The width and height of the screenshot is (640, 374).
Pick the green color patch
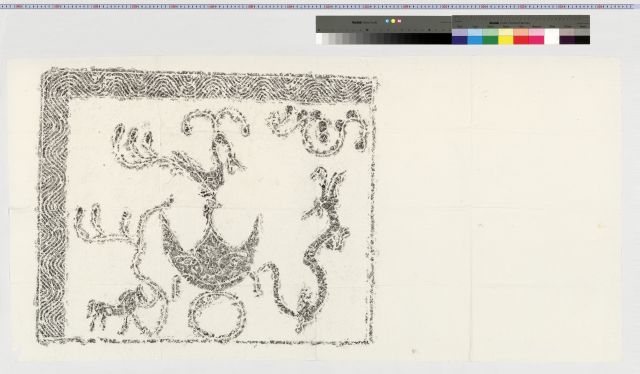click(x=491, y=40)
